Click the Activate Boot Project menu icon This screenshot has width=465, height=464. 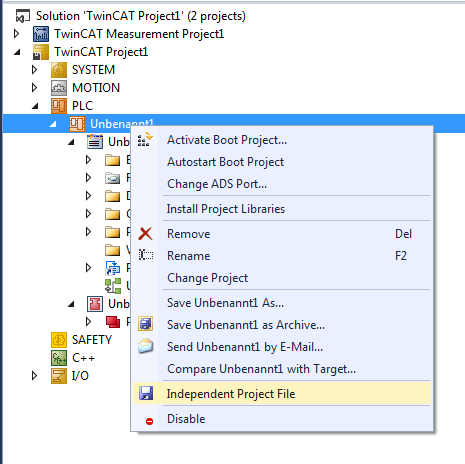tap(145, 140)
